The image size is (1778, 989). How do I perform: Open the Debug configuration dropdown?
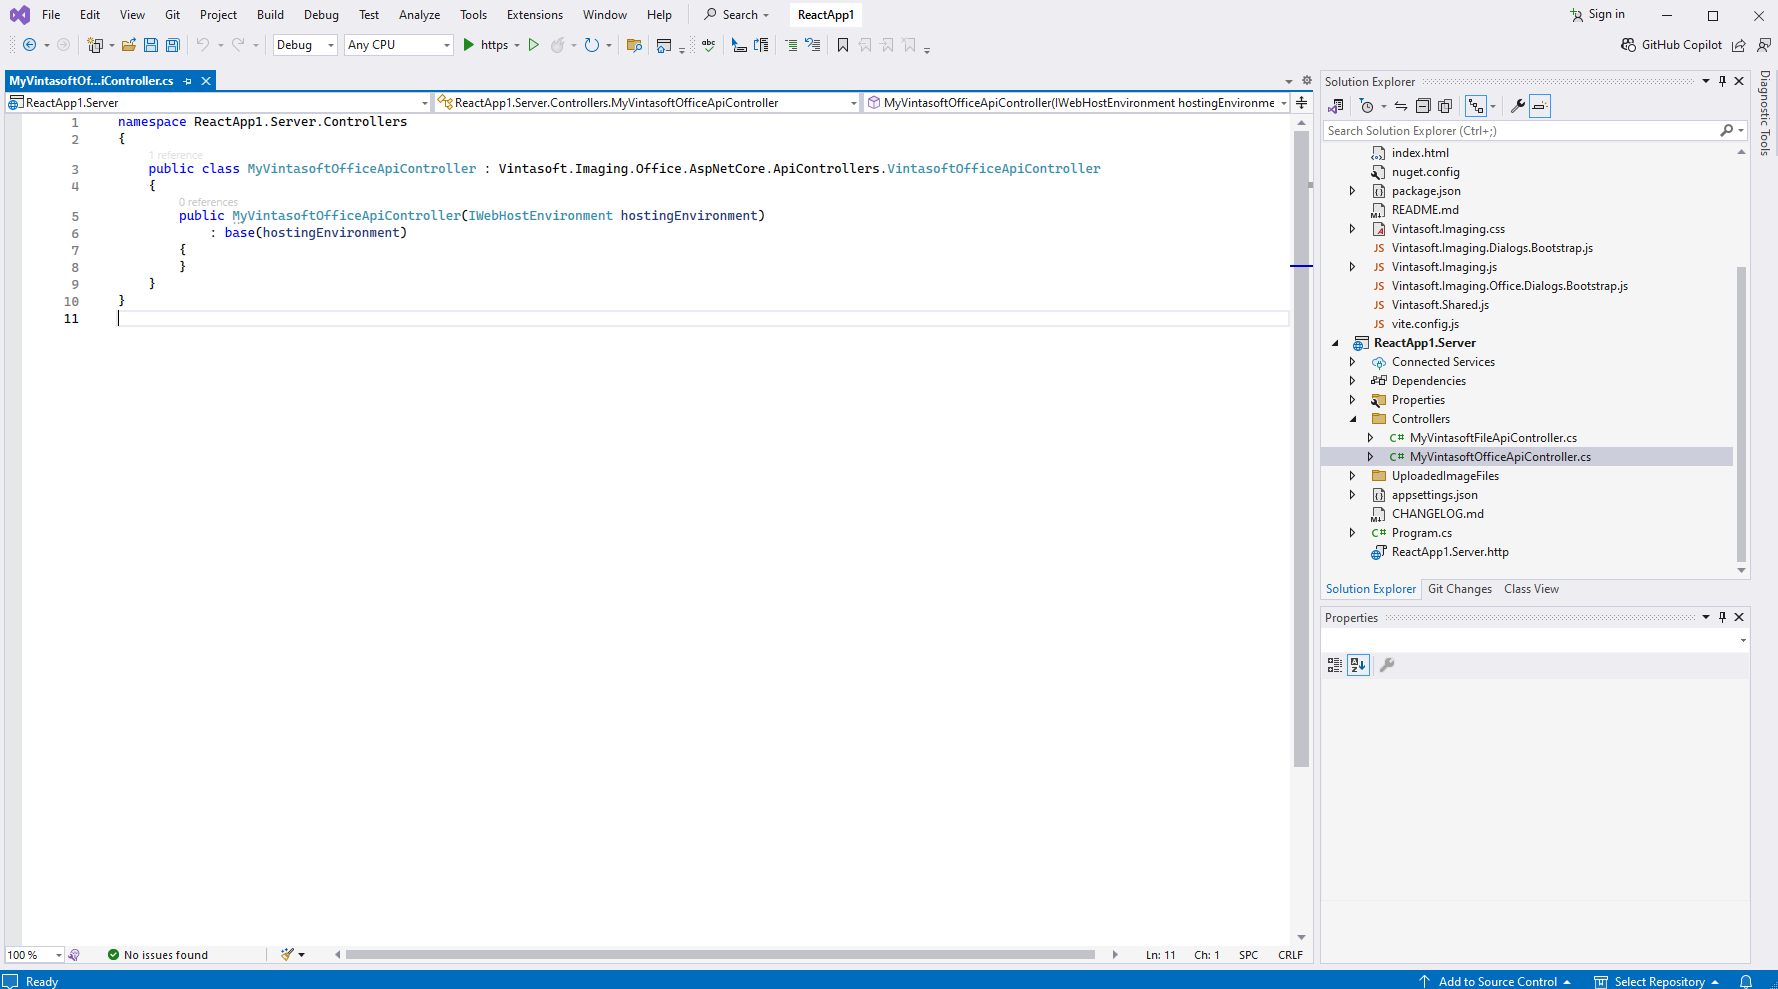click(304, 45)
